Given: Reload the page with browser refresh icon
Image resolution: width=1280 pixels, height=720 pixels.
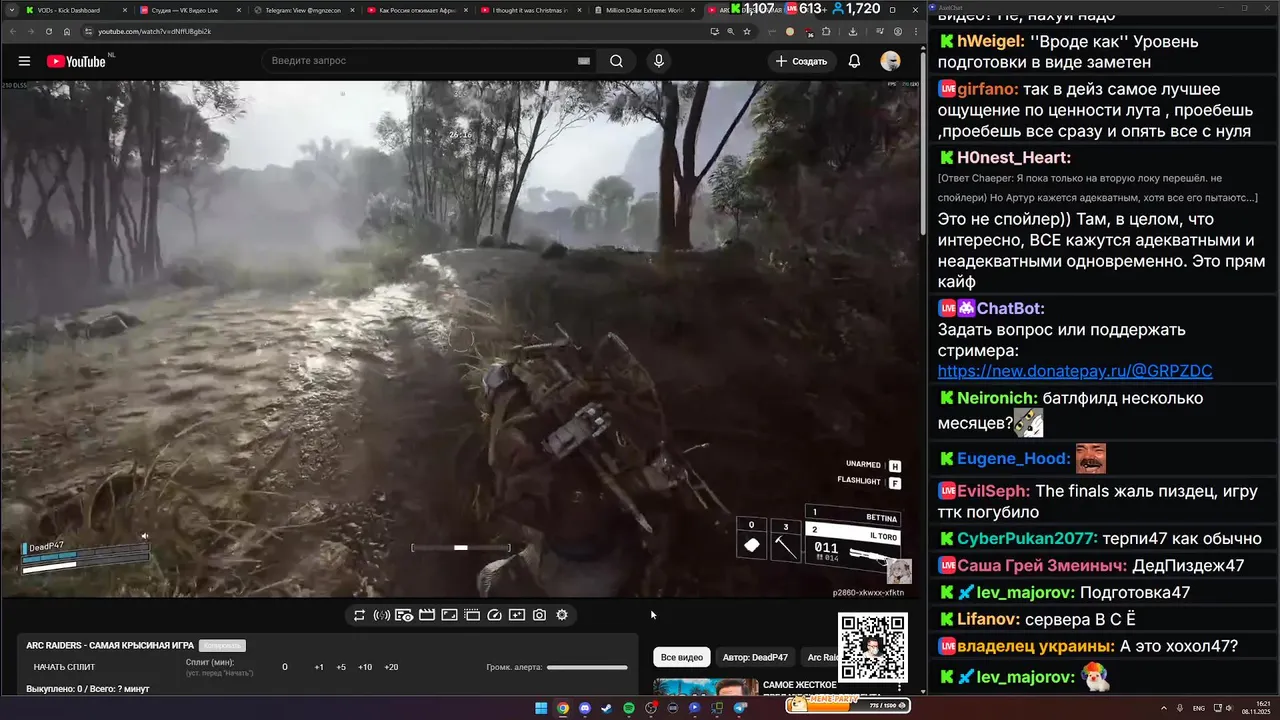Looking at the screenshot, I should pos(49,31).
